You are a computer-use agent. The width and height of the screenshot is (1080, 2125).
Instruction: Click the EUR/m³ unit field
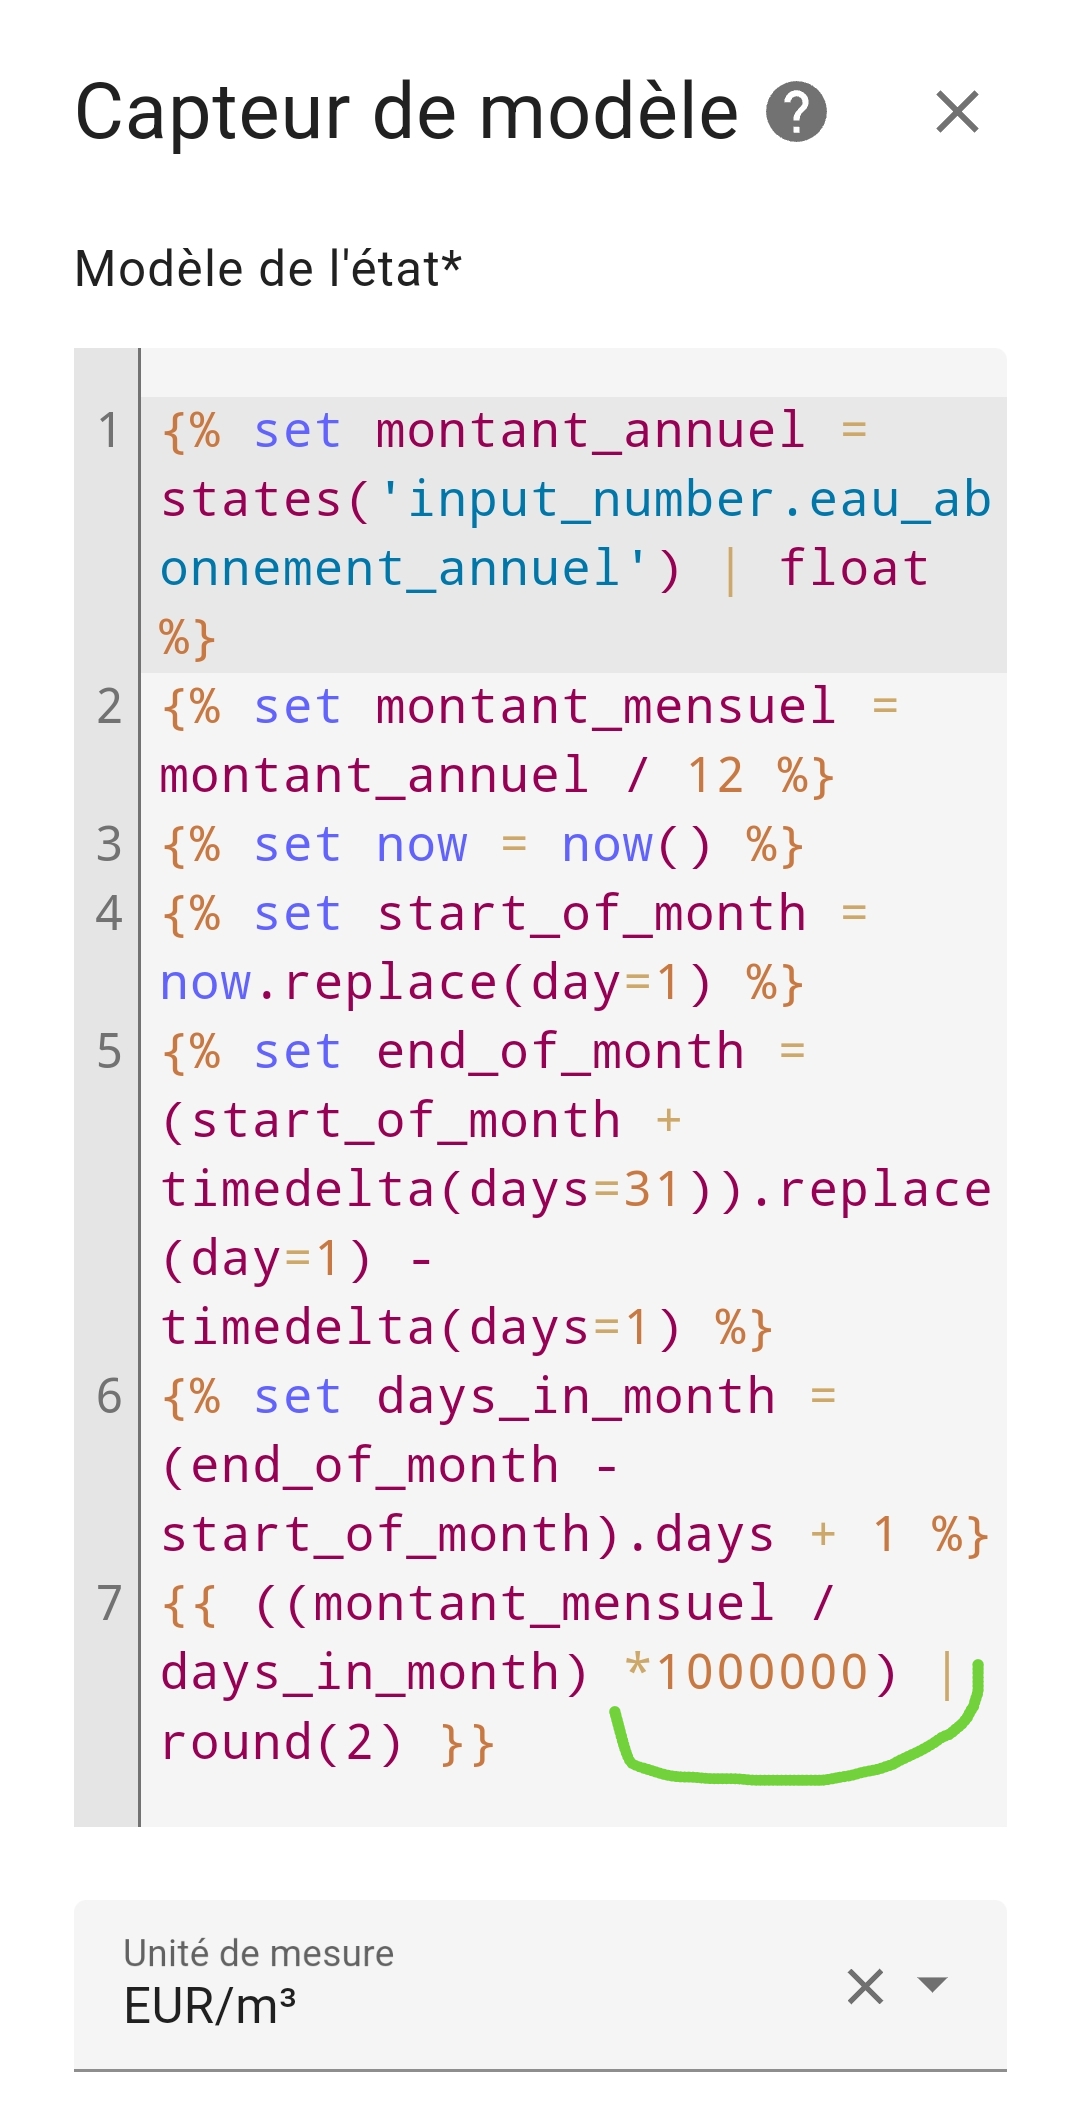(x=540, y=1985)
